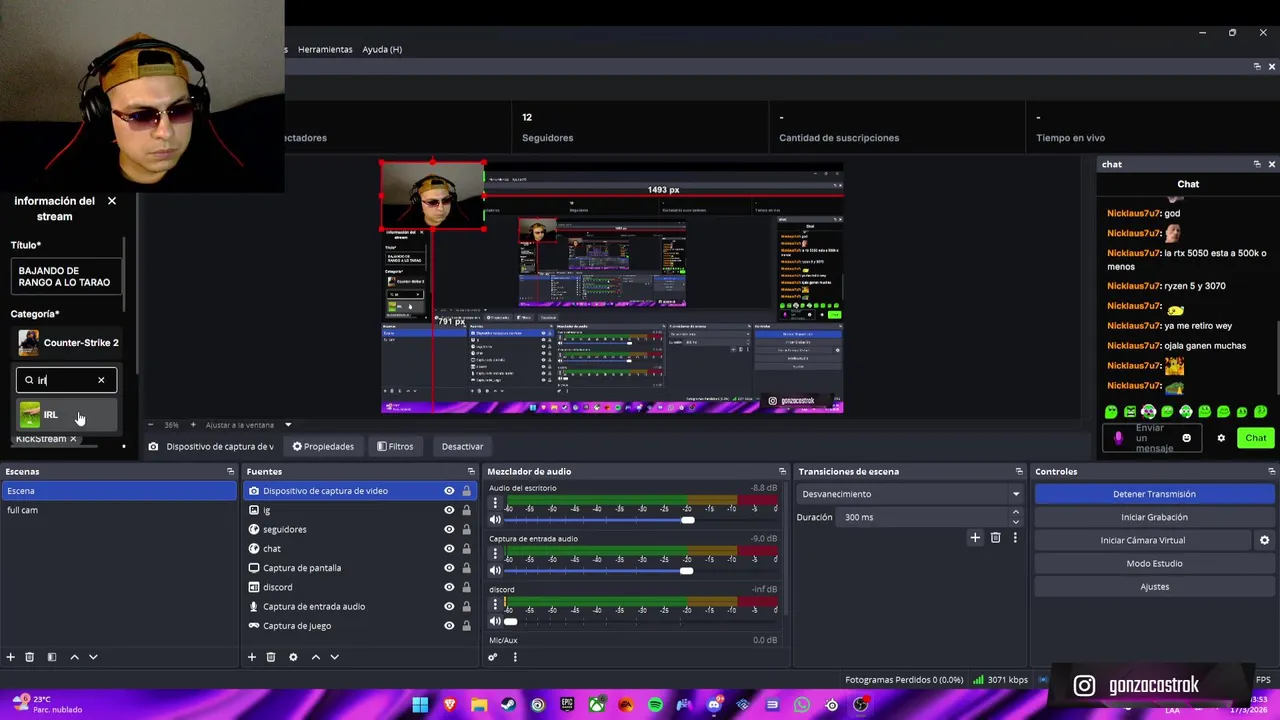1280x720 pixels.
Task: Add a new scene with plus icon
Action: coord(10,657)
